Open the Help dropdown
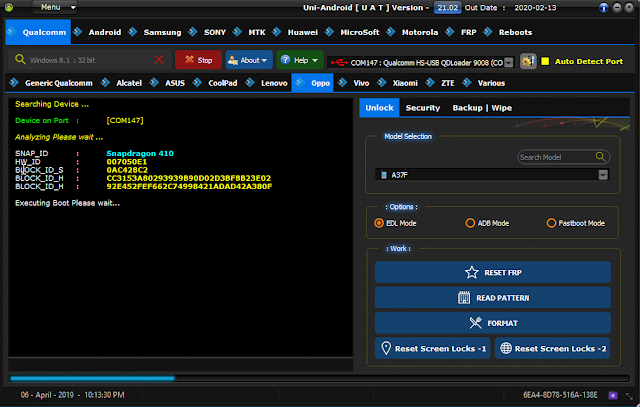This screenshot has width=640, height=407. click(x=300, y=60)
